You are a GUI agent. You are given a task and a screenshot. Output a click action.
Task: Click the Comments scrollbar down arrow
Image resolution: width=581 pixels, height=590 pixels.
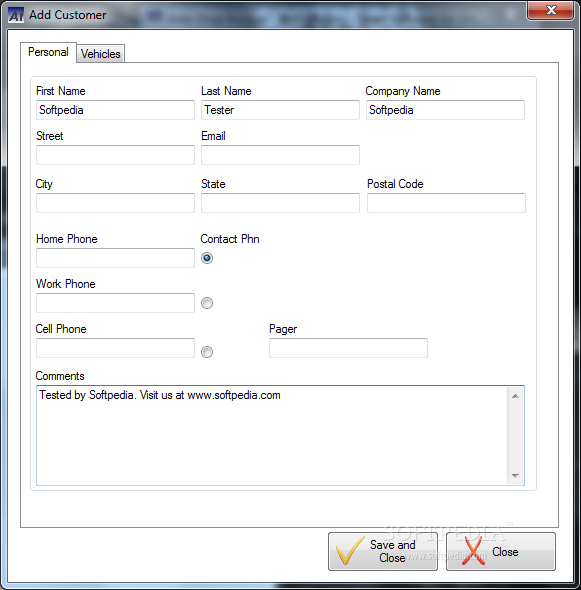coord(516,476)
